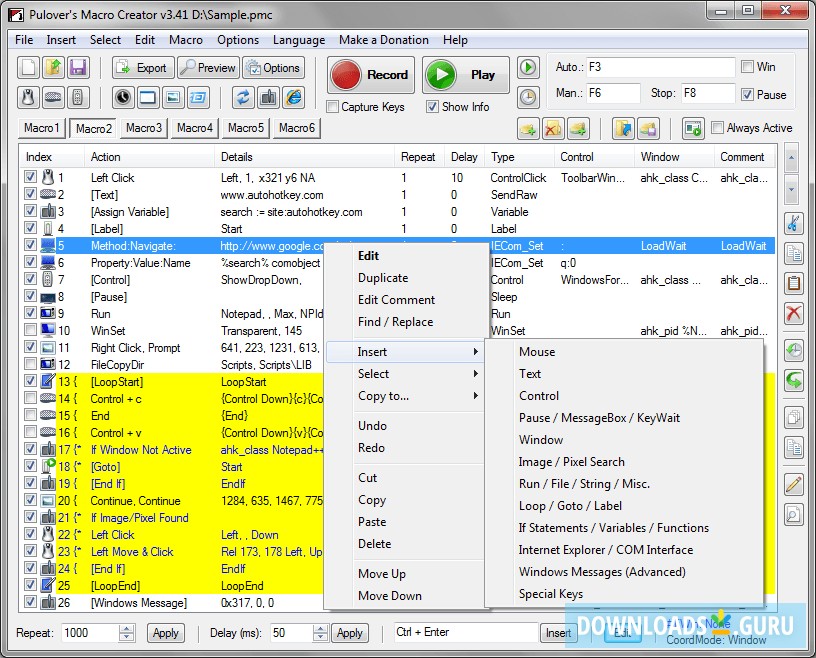Click the Save floppy disk icon
The height and width of the screenshot is (658, 816).
[78, 68]
